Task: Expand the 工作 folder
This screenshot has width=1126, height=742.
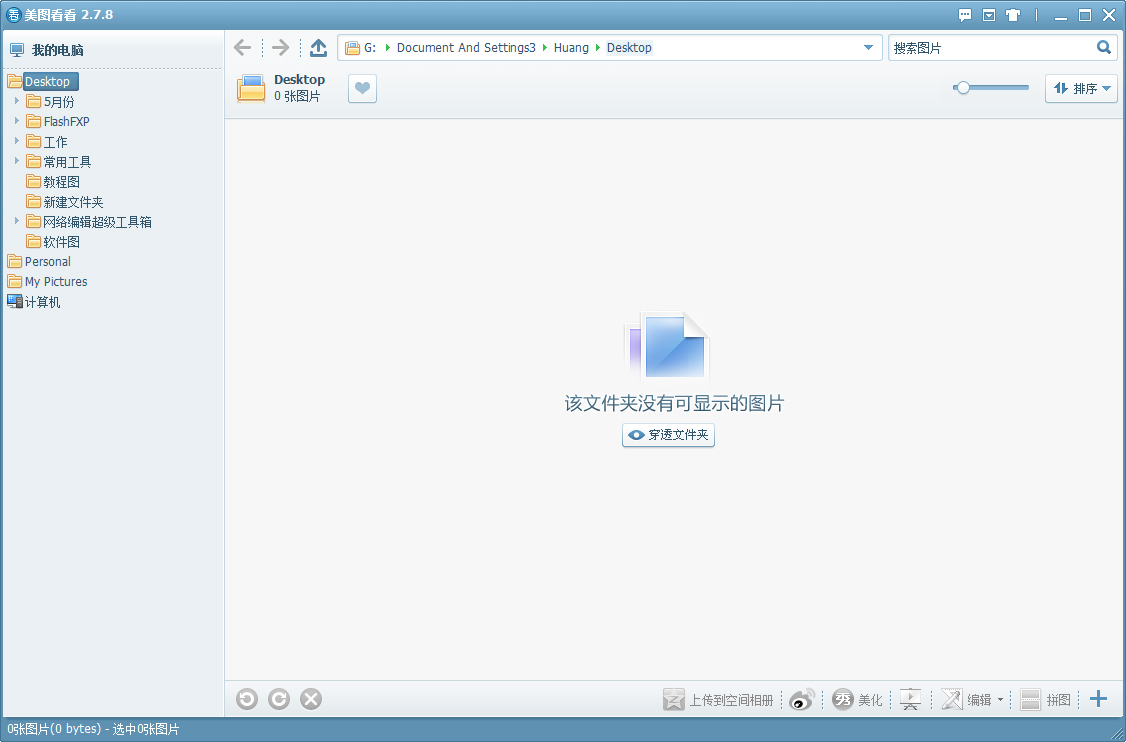Action: click(x=17, y=141)
